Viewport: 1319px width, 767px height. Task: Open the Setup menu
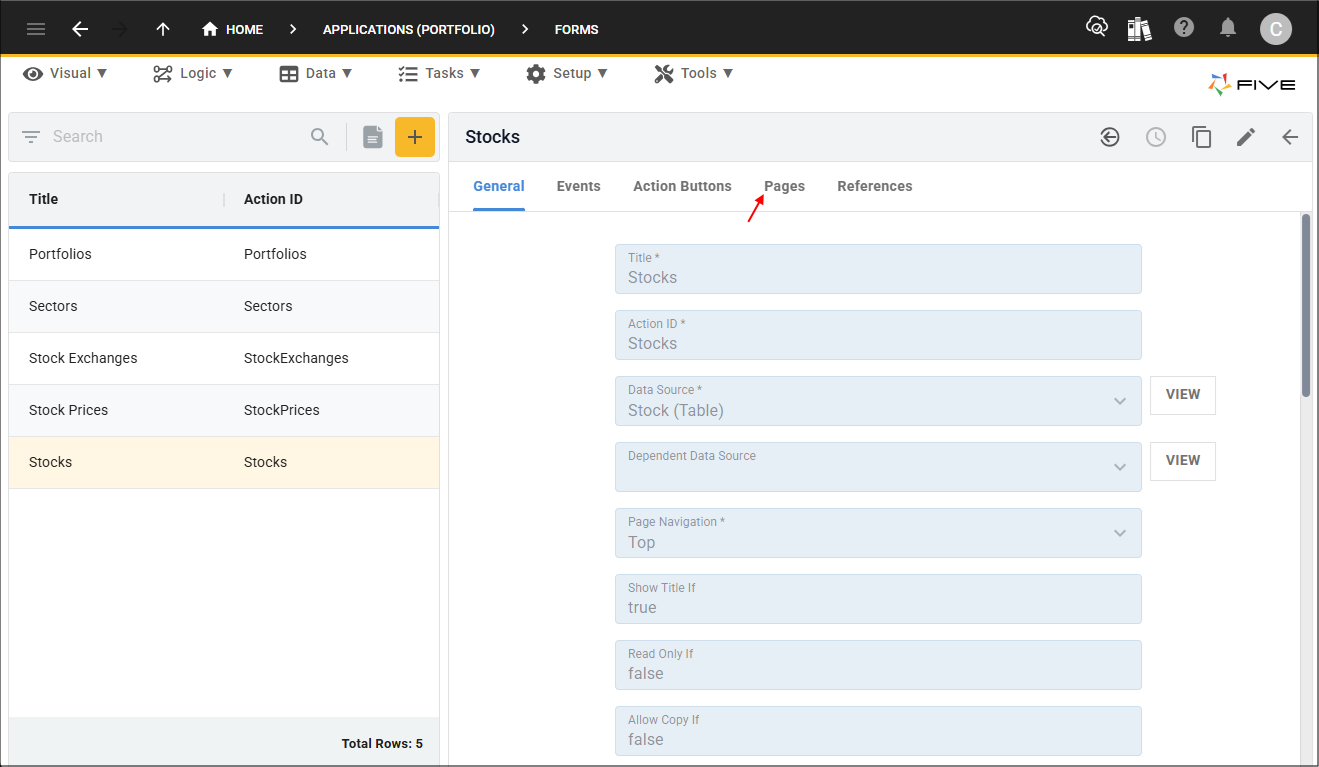pyautogui.click(x=567, y=73)
